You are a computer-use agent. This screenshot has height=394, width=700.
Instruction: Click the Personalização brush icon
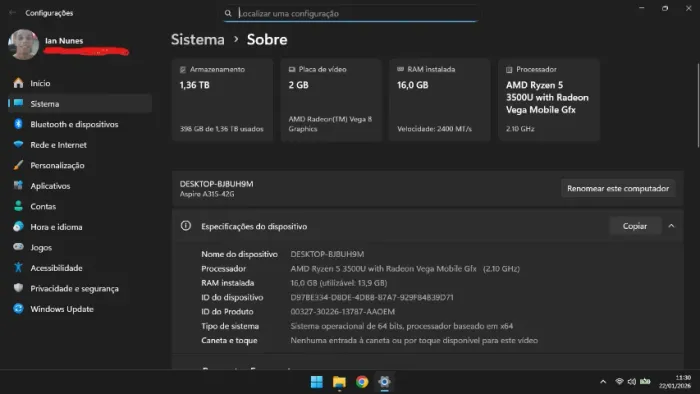tap(18, 165)
